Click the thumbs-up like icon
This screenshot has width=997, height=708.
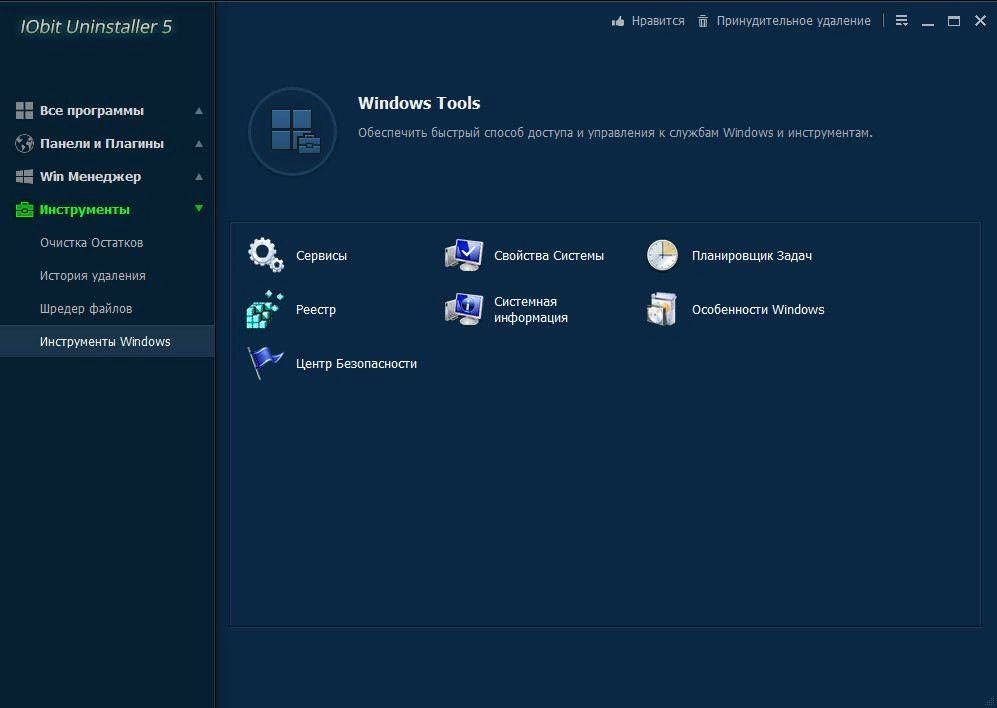coord(617,21)
